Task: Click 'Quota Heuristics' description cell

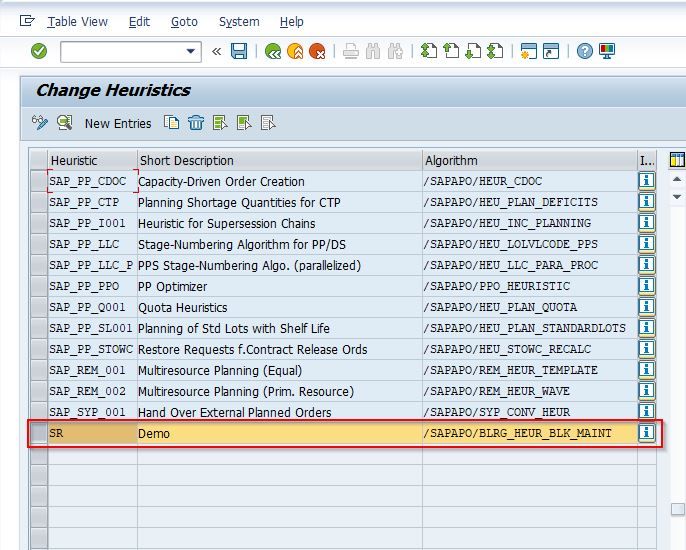Action: 280,307
